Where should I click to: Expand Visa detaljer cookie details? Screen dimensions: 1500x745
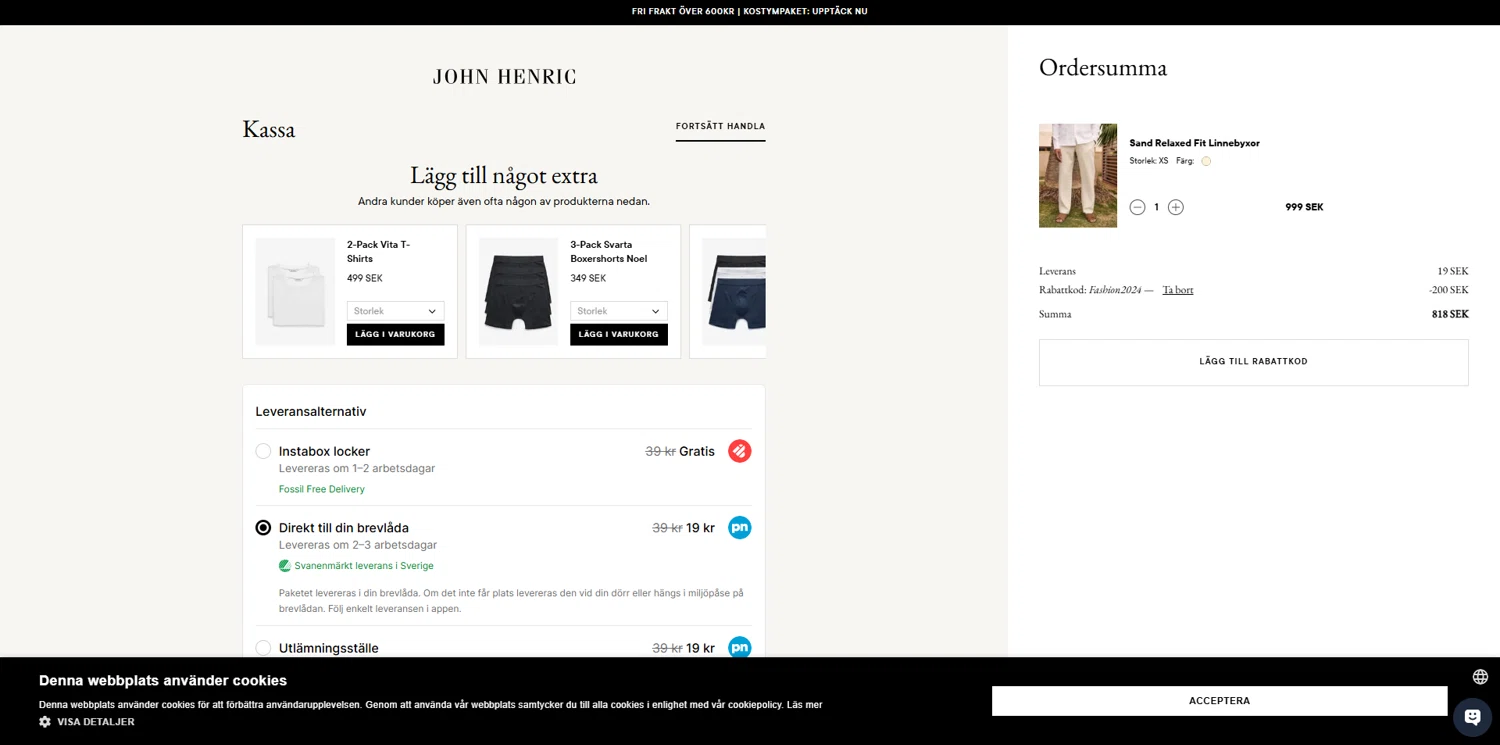pyautogui.click(x=95, y=722)
